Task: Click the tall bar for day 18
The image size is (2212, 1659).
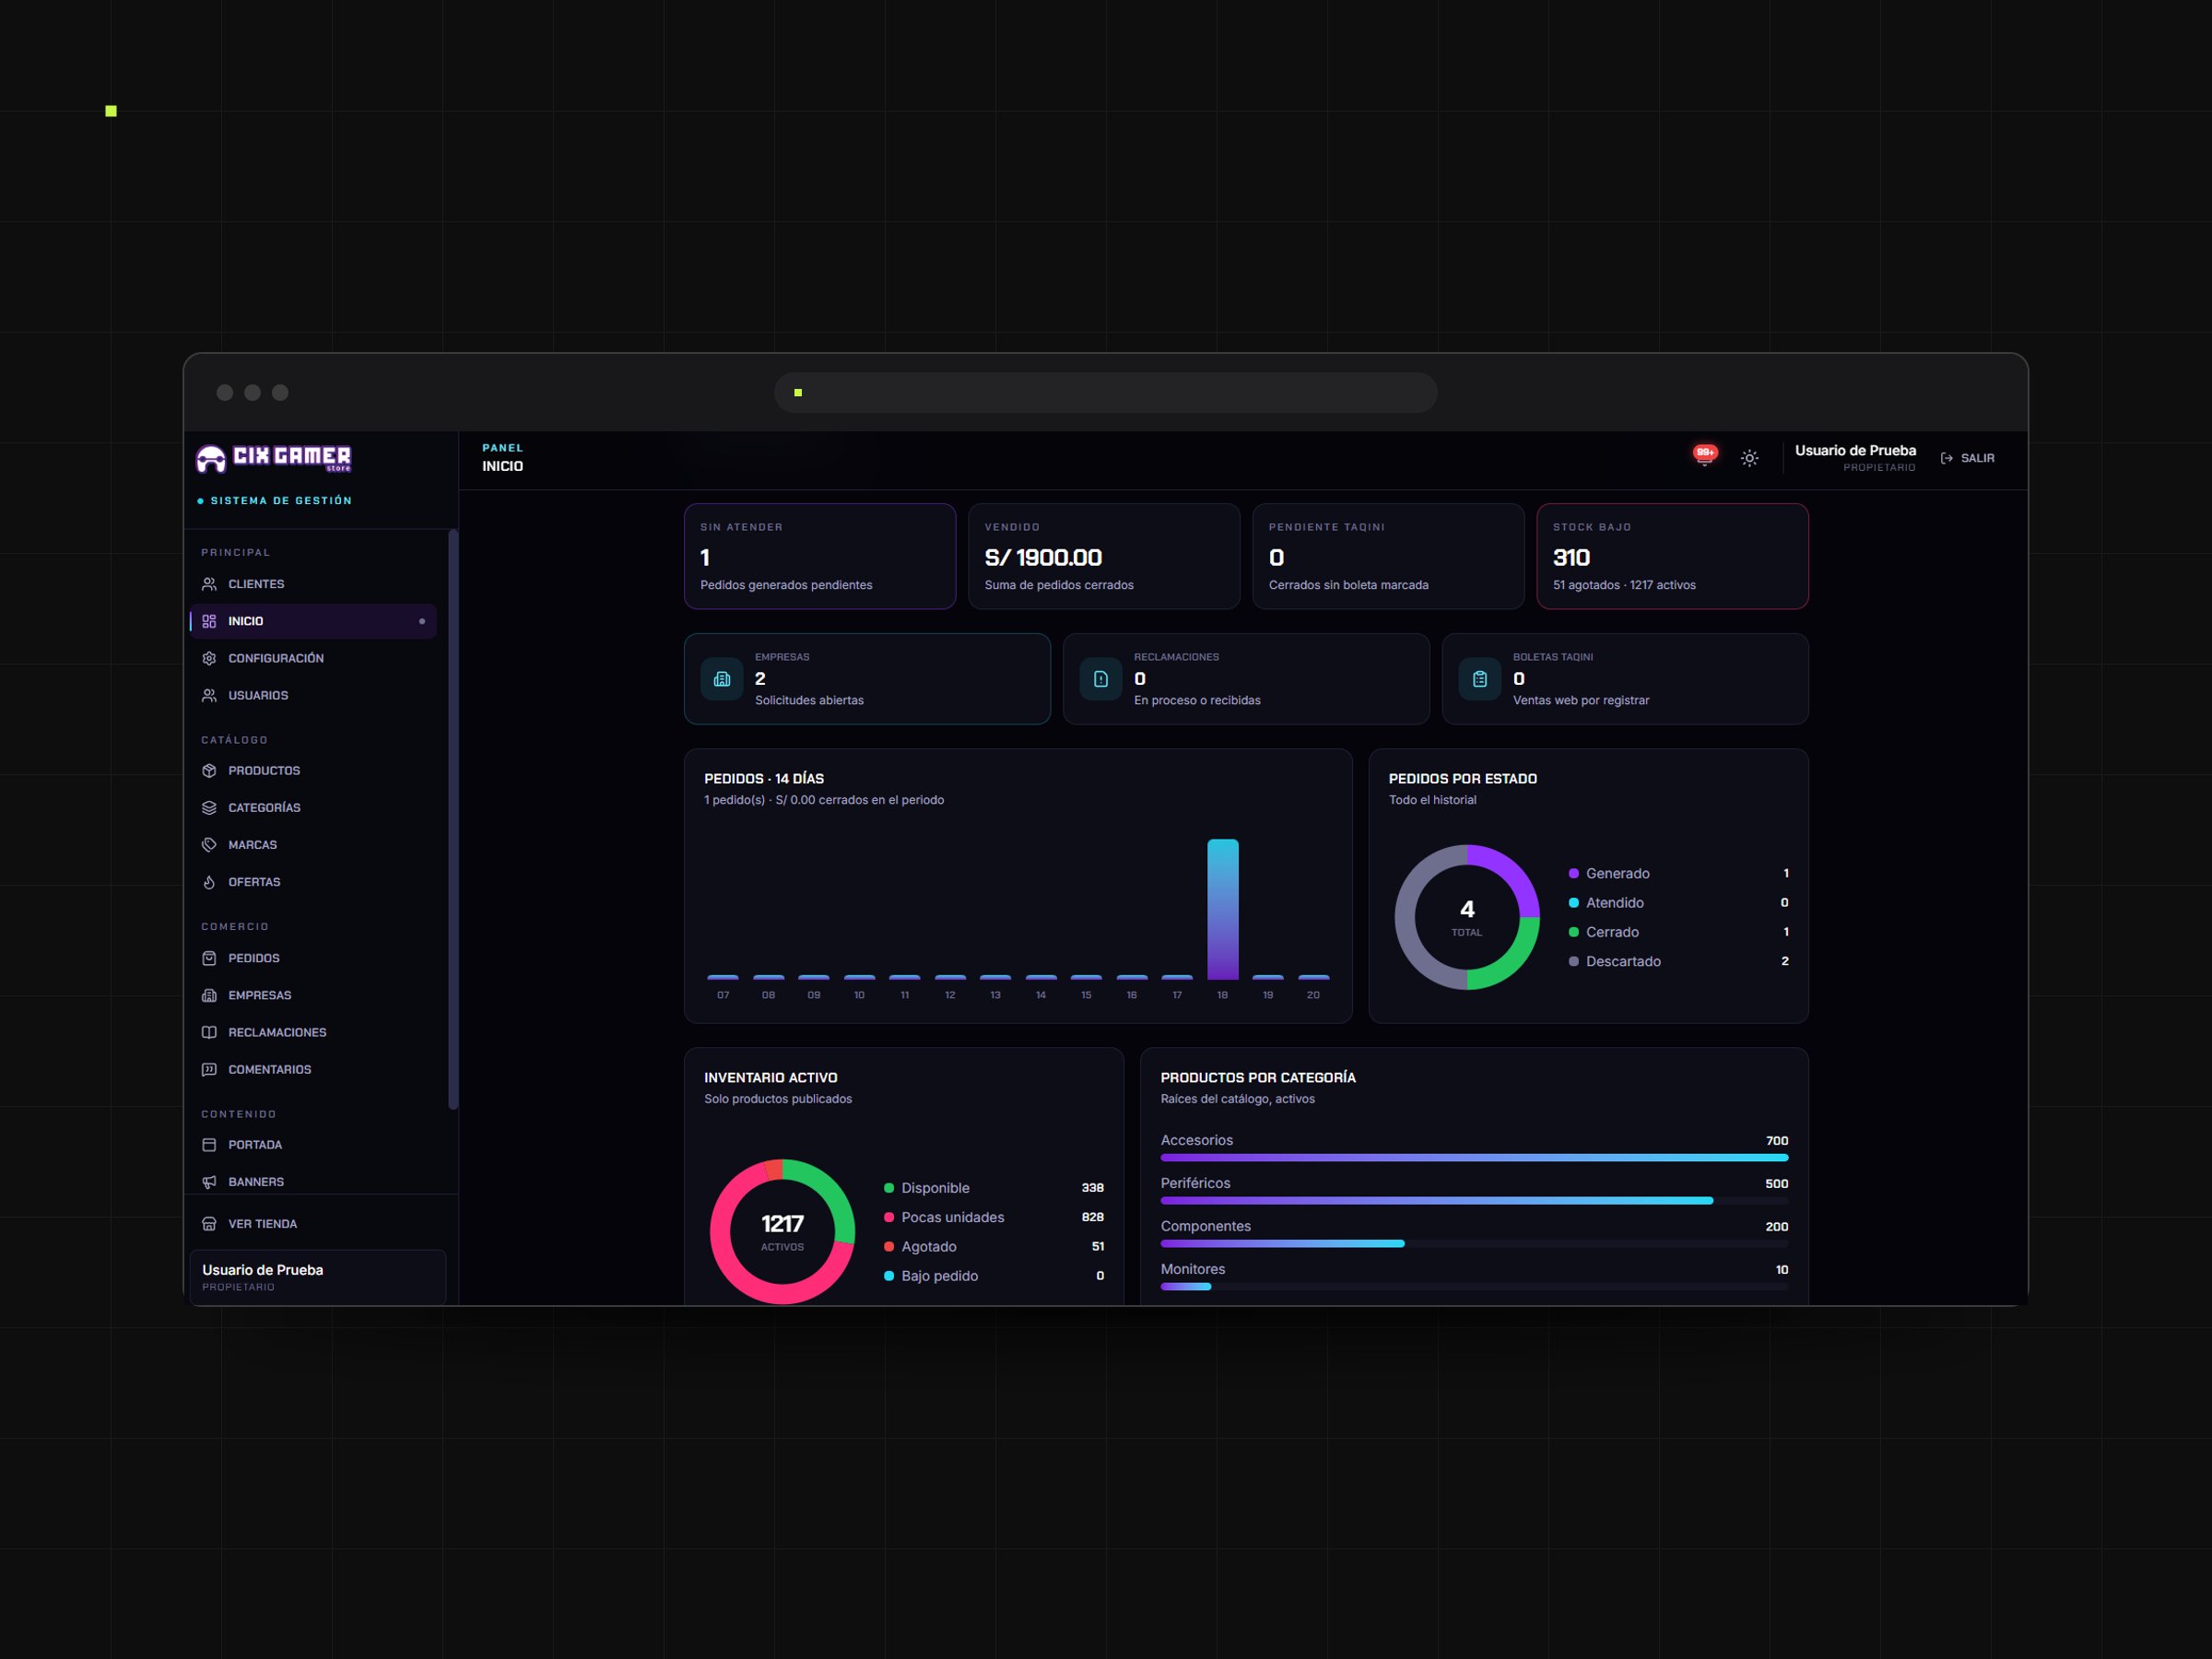Action: coord(1222,909)
